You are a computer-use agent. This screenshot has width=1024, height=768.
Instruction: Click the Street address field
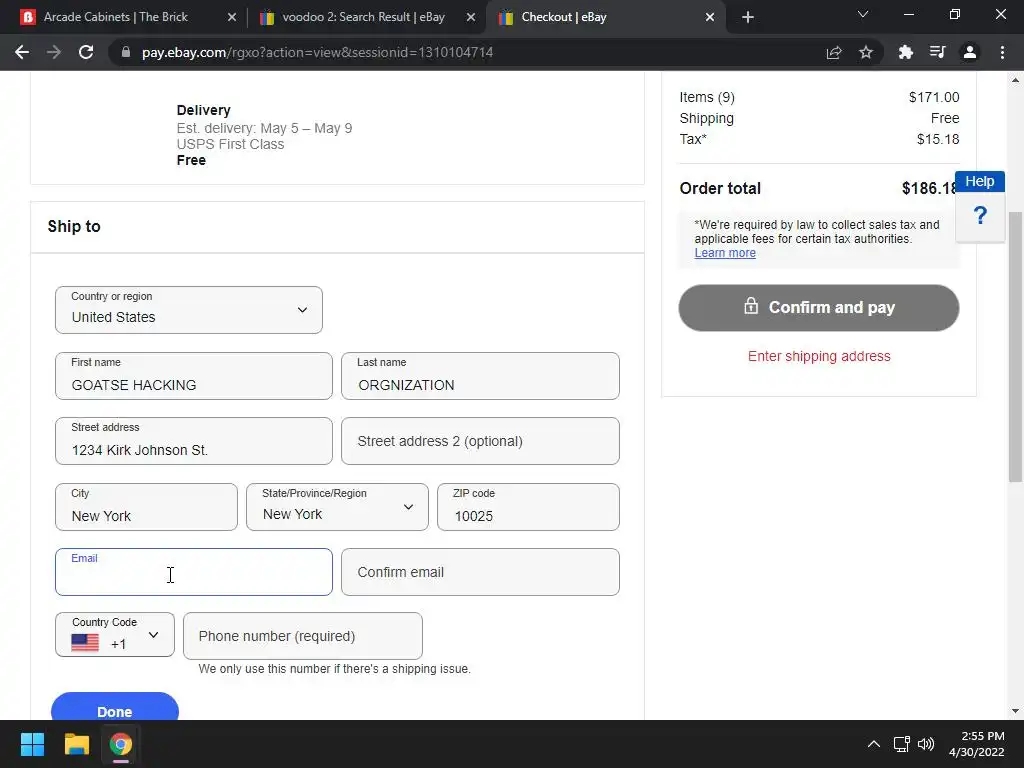pyautogui.click(x=194, y=441)
